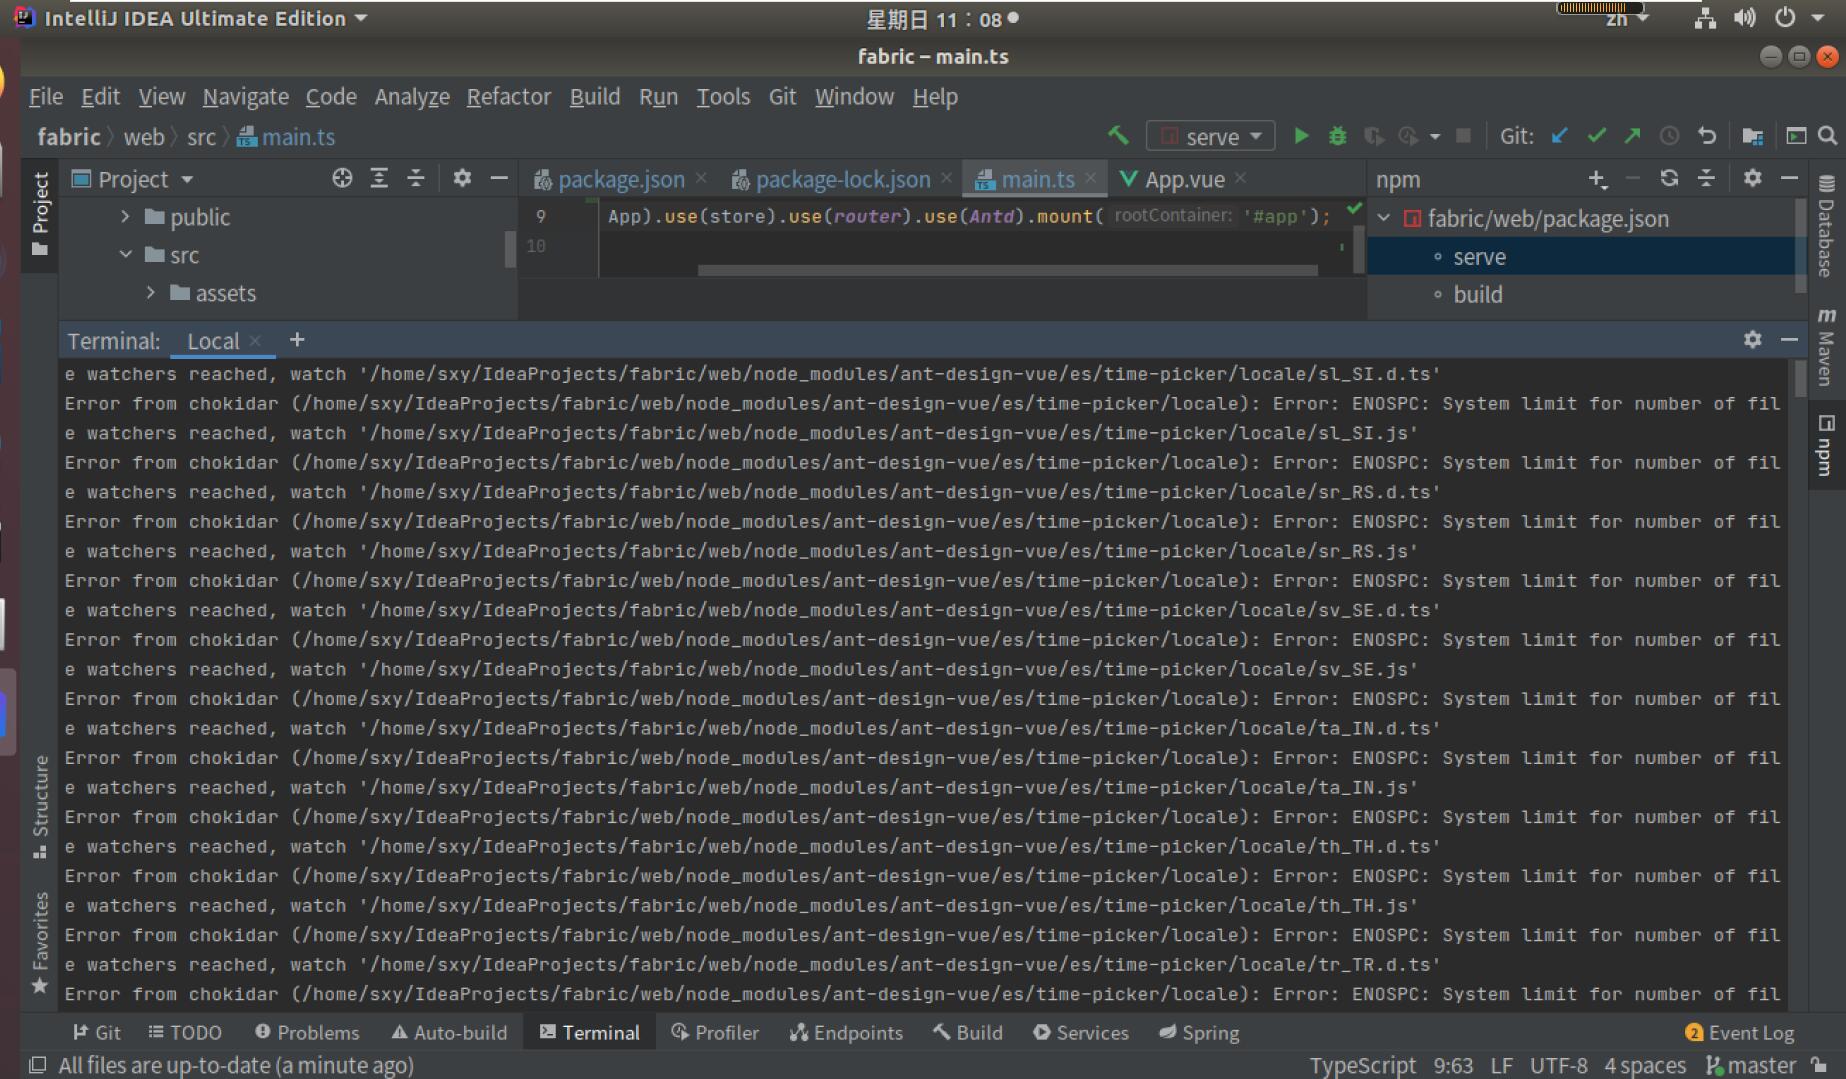Start debugging with the bug icon
Screen dimensions: 1846x1079
(1337, 136)
